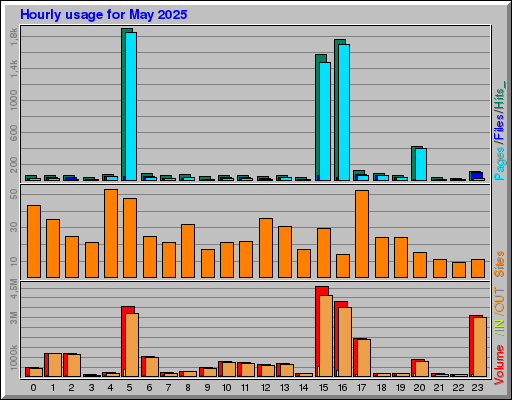Viewport: 512px width, 400px height.
Task: Click the blue 'Files' legend label
Action: click(499, 127)
